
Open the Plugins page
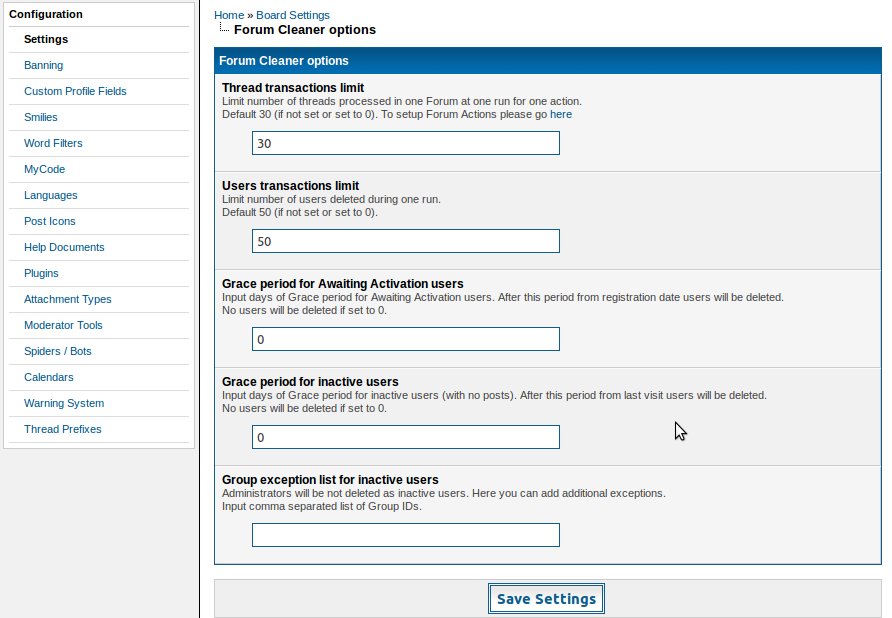[x=41, y=273]
